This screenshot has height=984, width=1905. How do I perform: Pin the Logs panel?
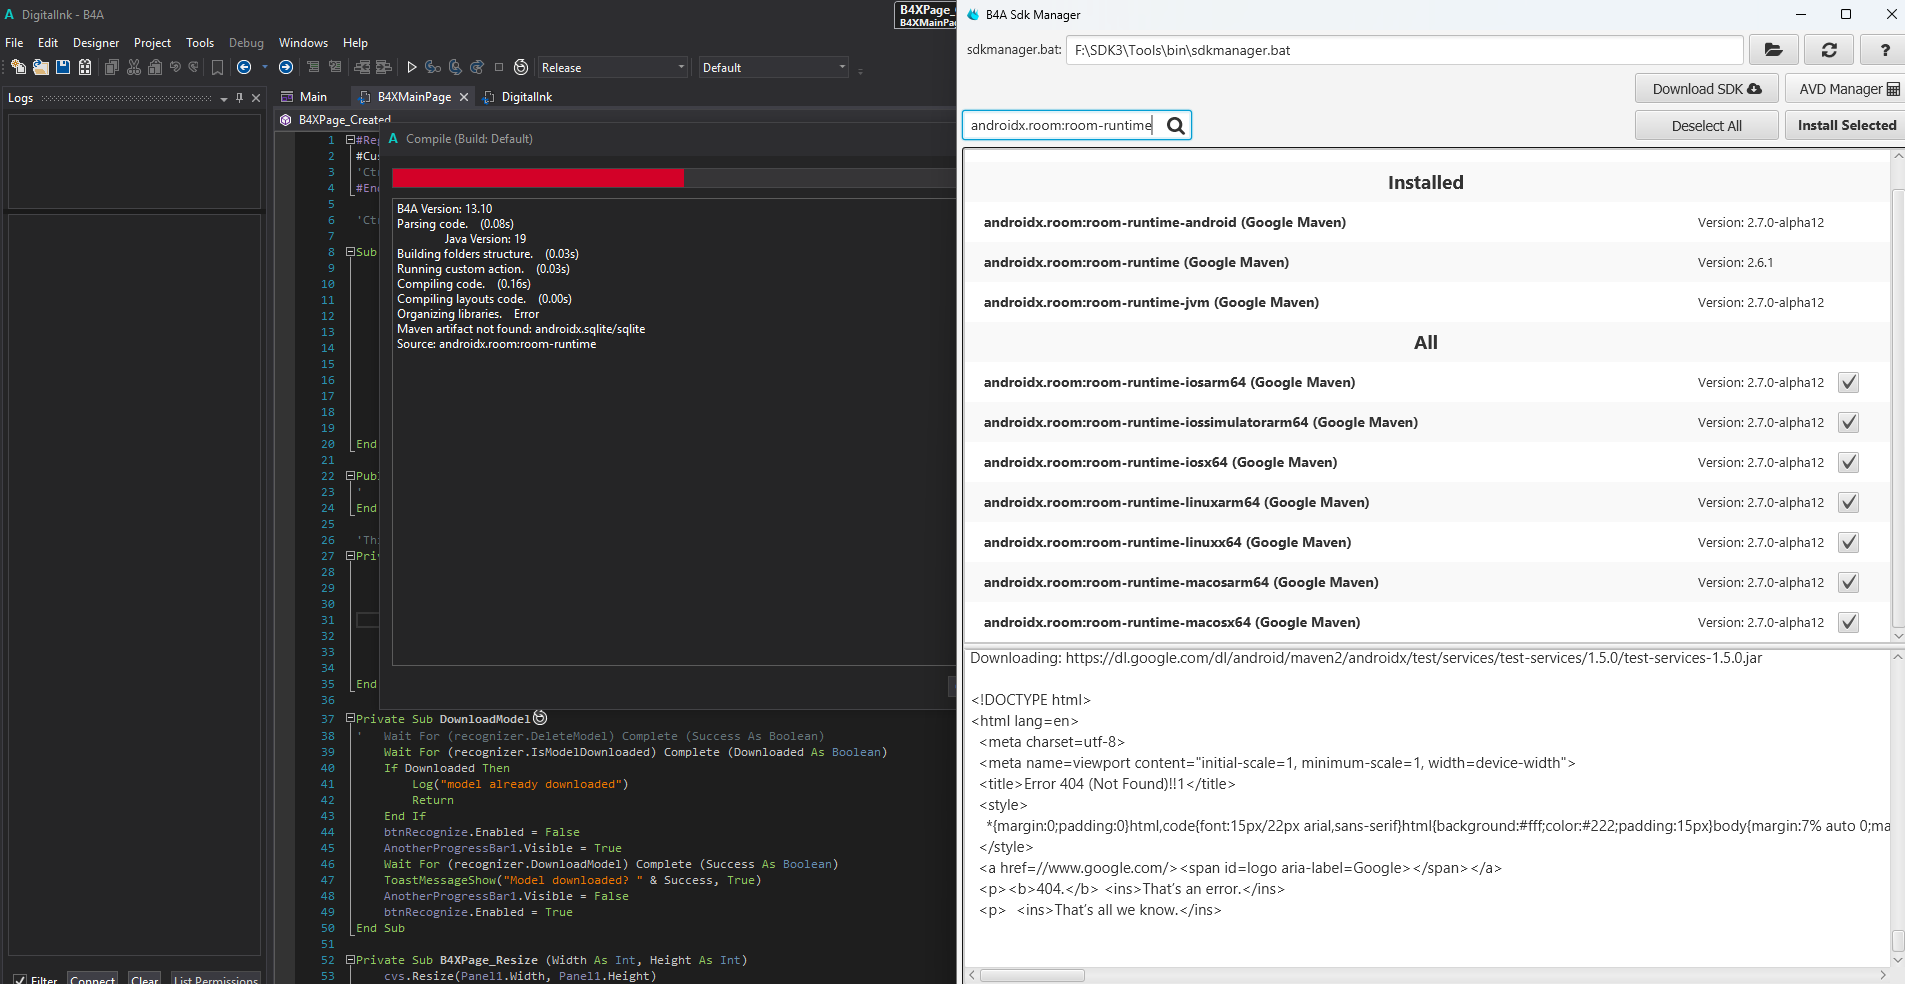pyautogui.click(x=239, y=98)
